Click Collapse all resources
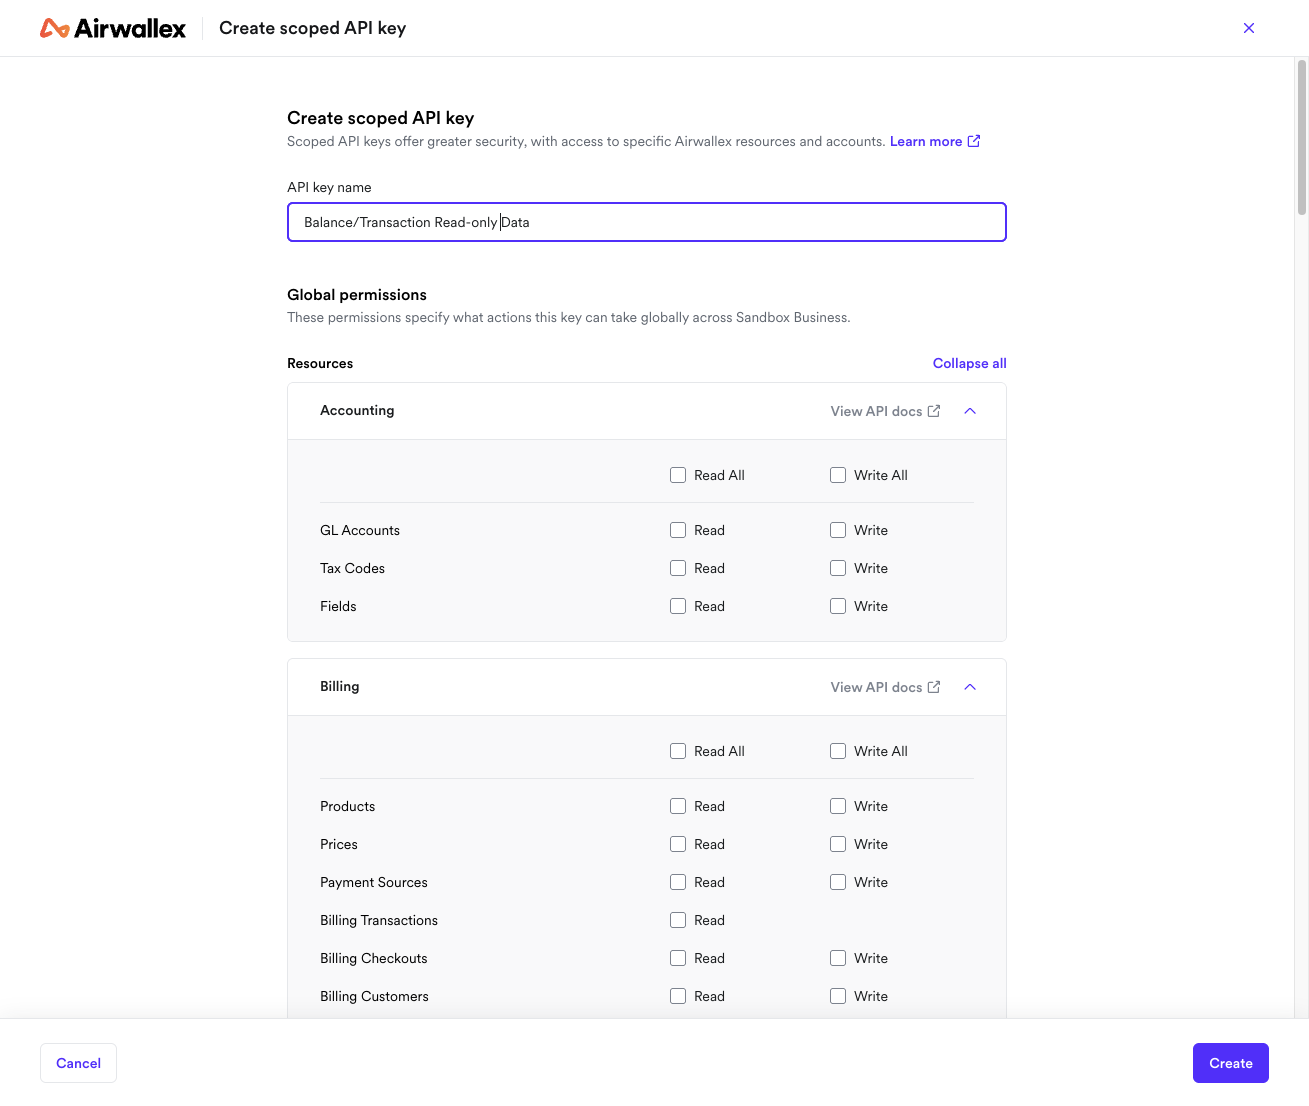This screenshot has height=1106, width=1309. point(970,363)
